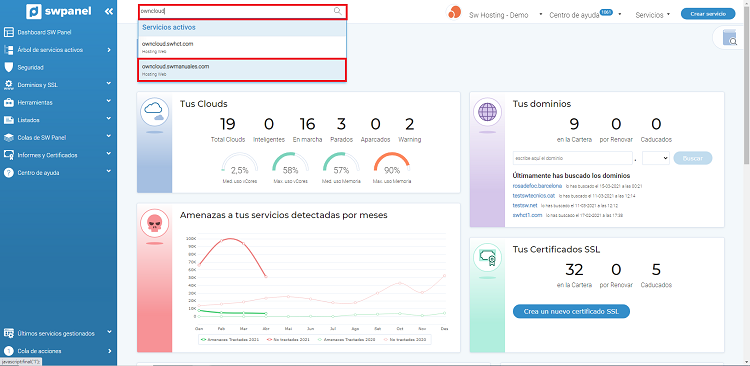Open swhct1.com domain link
The image size is (750, 366).
[x=527, y=215]
